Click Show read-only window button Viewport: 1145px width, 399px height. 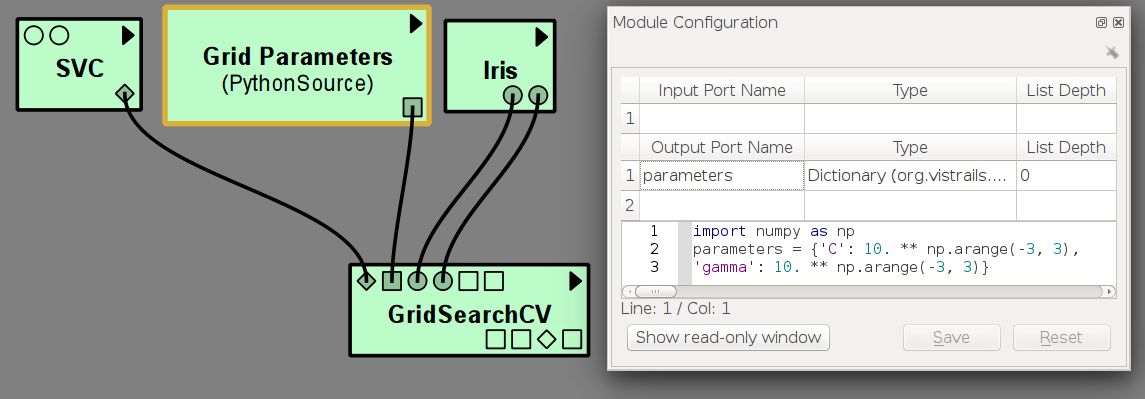pyautogui.click(x=728, y=338)
